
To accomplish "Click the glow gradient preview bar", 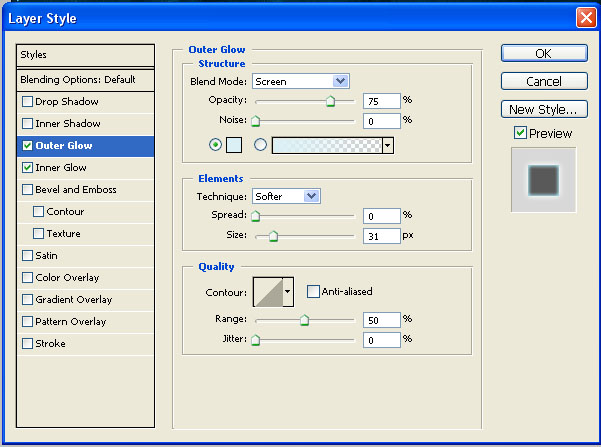I will pyautogui.click(x=326, y=145).
